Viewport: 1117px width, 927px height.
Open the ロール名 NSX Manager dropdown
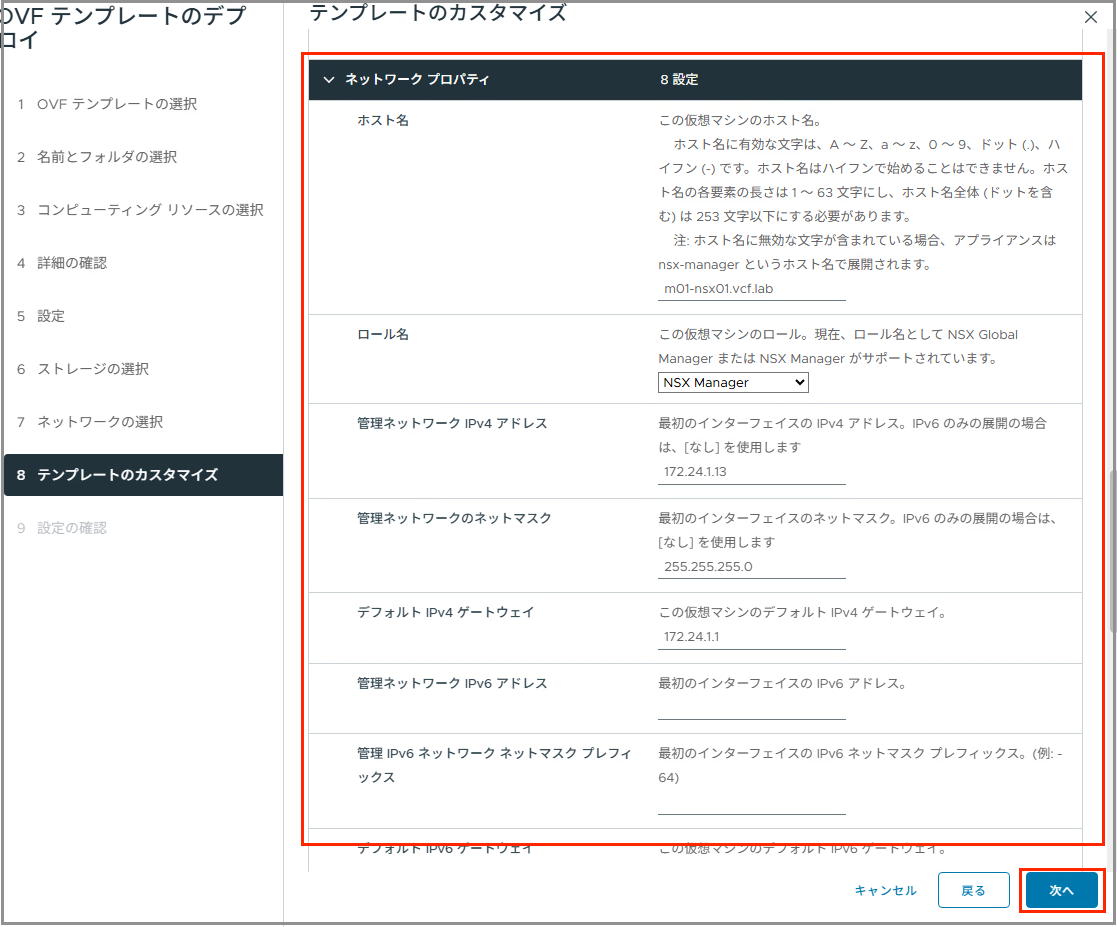733,383
